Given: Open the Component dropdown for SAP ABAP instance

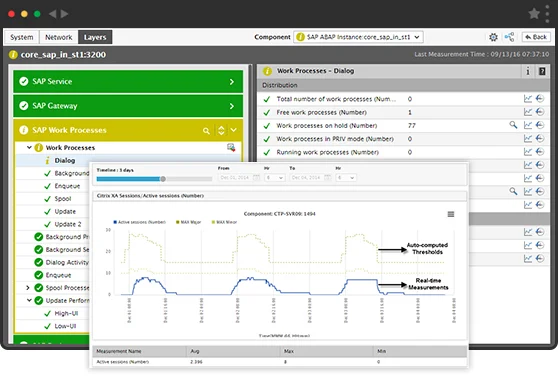Looking at the screenshot, I should (x=359, y=37).
